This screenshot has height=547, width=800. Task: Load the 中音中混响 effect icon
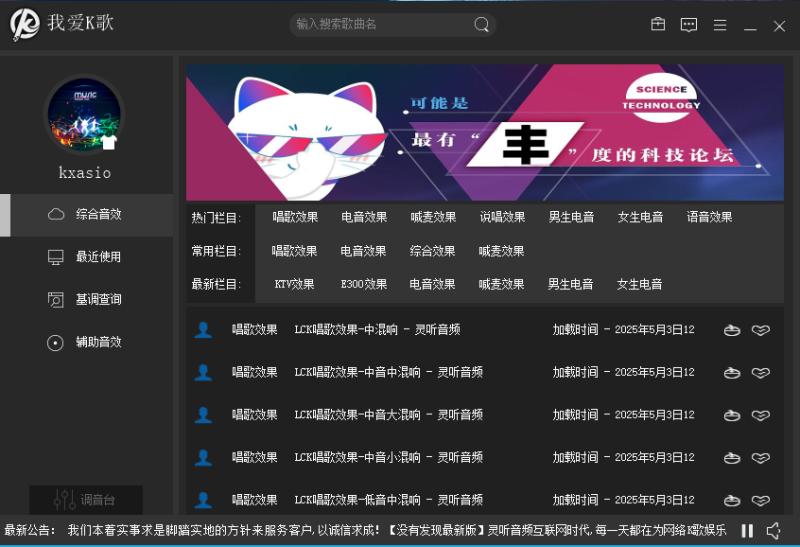point(732,373)
